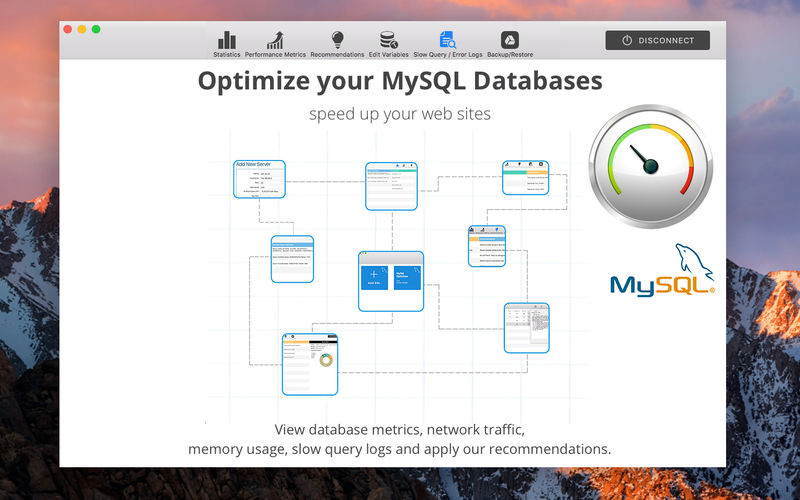Viewport: 800px width, 500px height.
Task: Click the blue-header list thumbnail below Add New Server
Action: click(292, 259)
